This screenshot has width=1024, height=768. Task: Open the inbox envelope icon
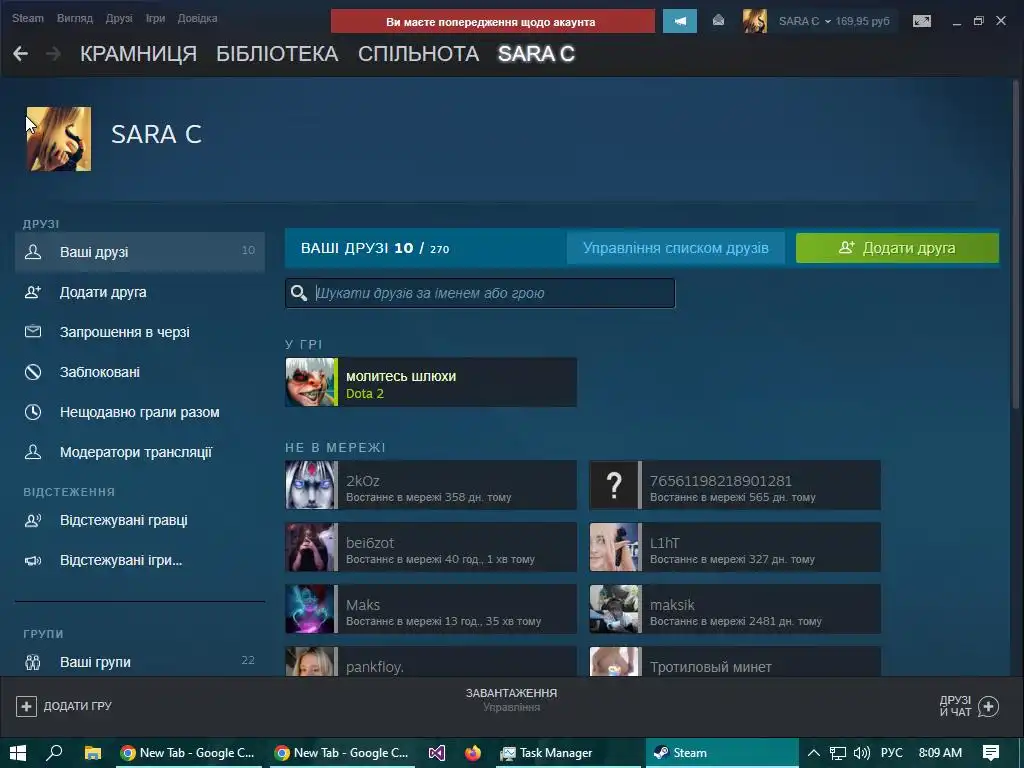click(x=718, y=21)
